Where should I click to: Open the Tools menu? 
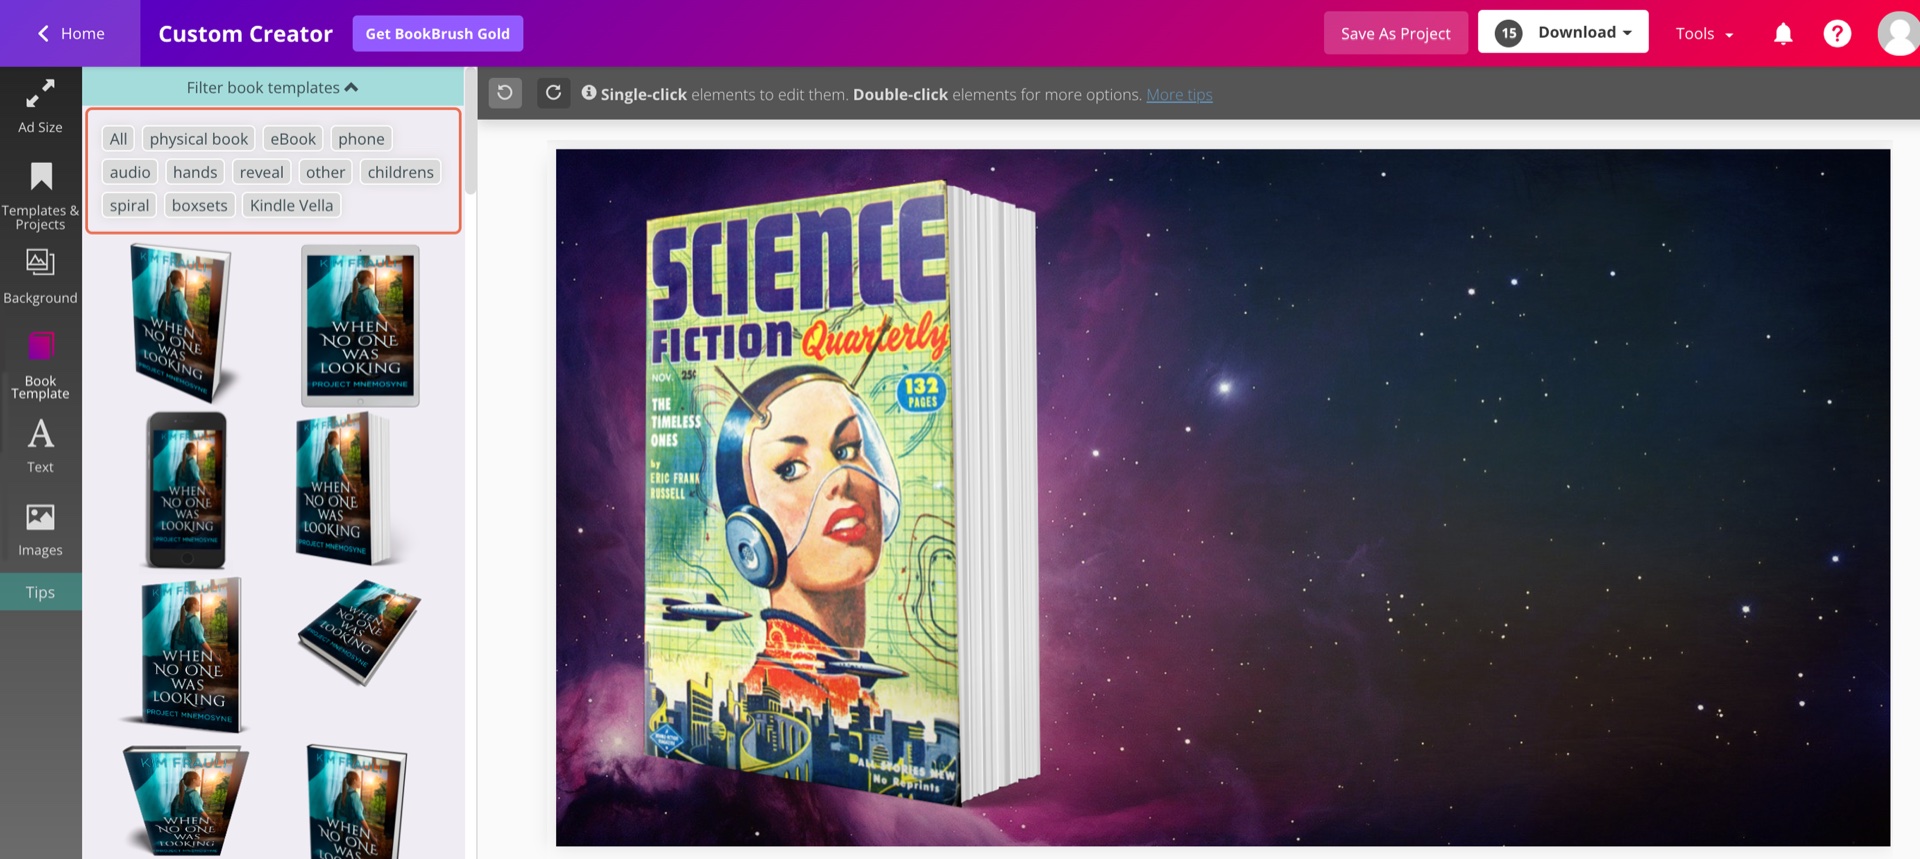pyautogui.click(x=1704, y=33)
